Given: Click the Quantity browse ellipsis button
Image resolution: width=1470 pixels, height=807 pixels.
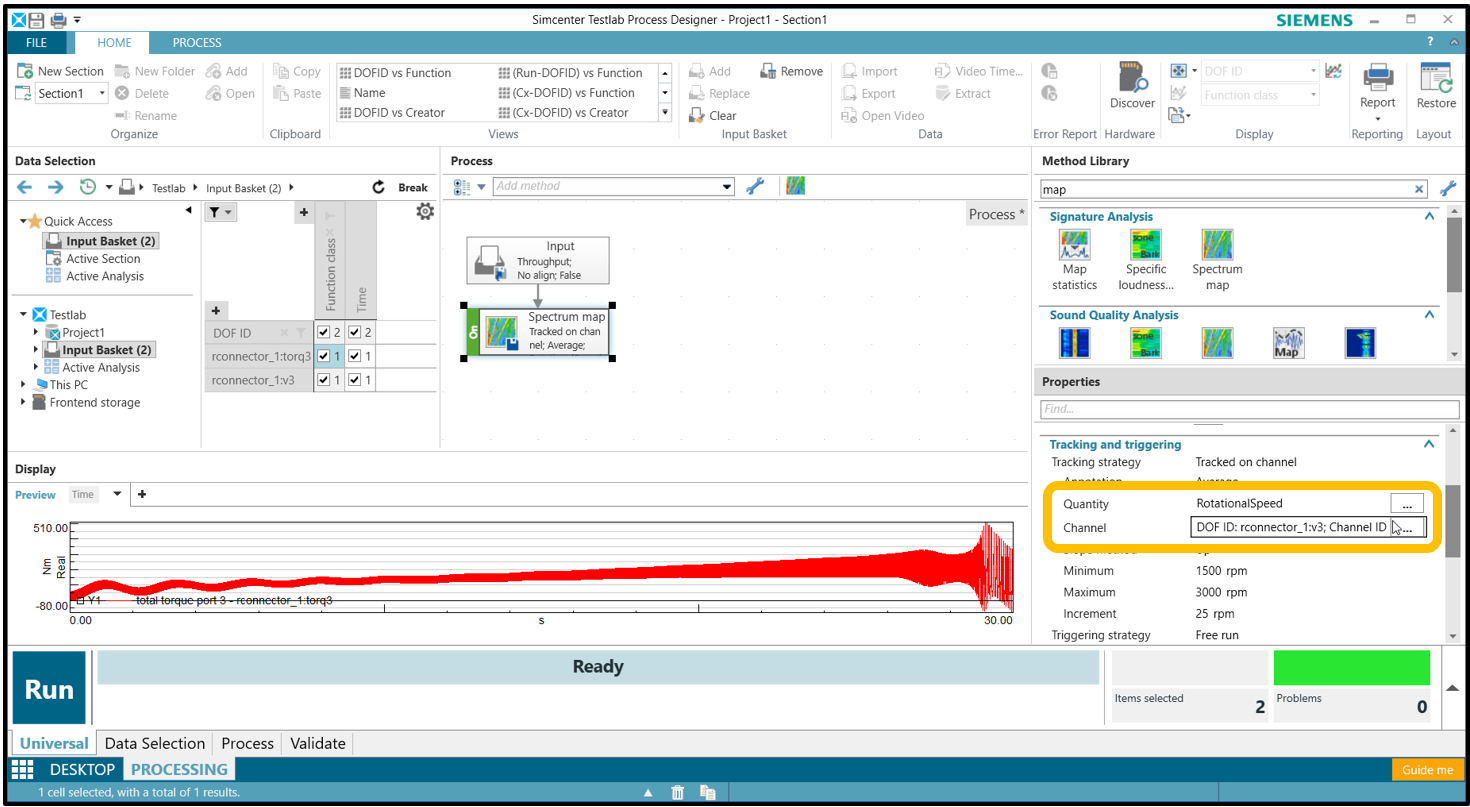Looking at the screenshot, I should tap(1406, 504).
